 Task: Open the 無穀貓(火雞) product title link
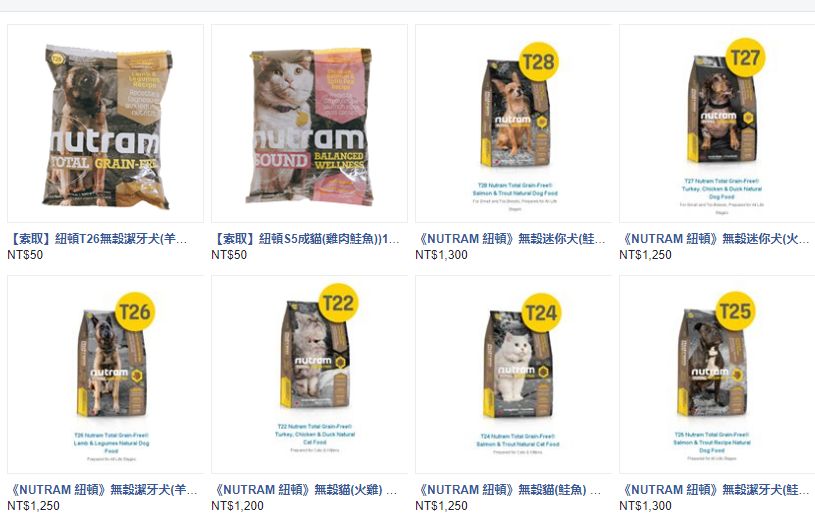pos(305,490)
